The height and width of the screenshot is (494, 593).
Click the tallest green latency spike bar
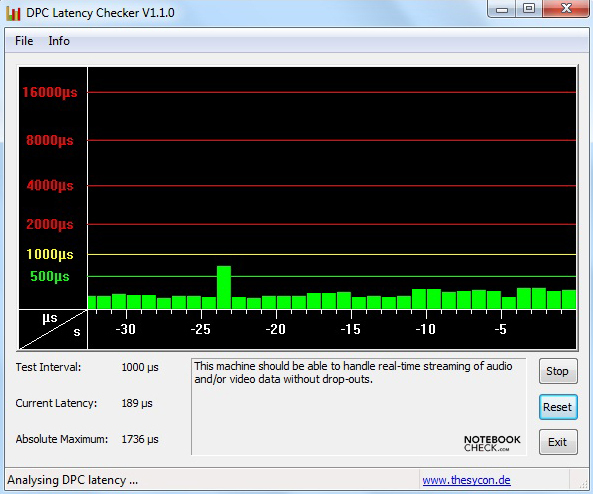(224, 287)
